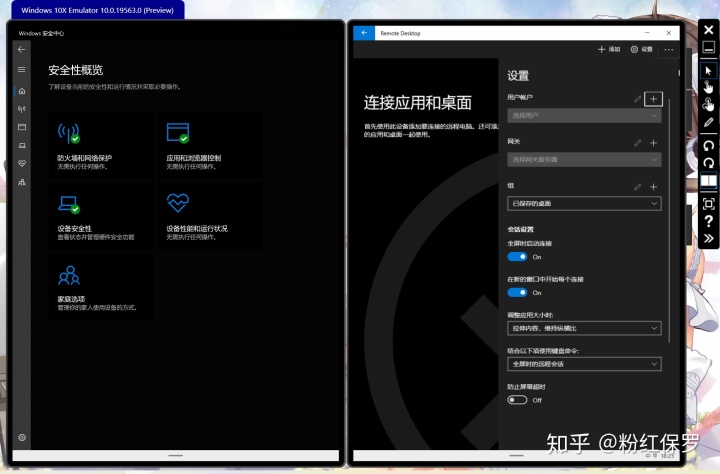Open the hamburger menu in Security Center

click(x=22, y=69)
